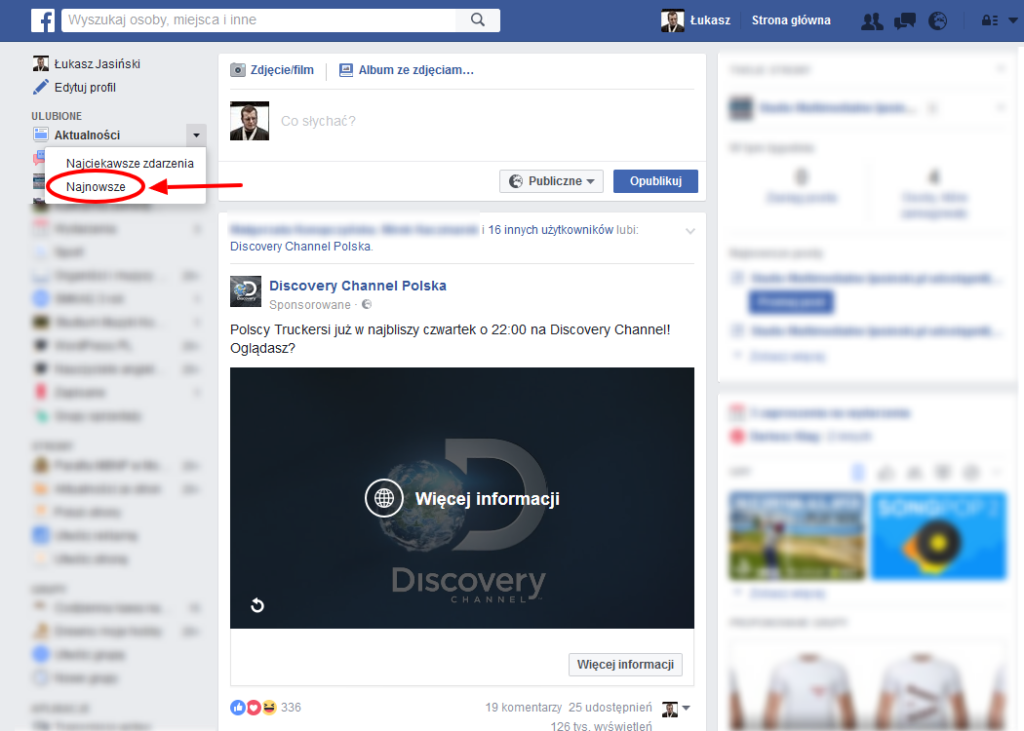The image size is (1024, 731).
Task: Open the Publiczne audience dropdown
Action: [551, 181]
